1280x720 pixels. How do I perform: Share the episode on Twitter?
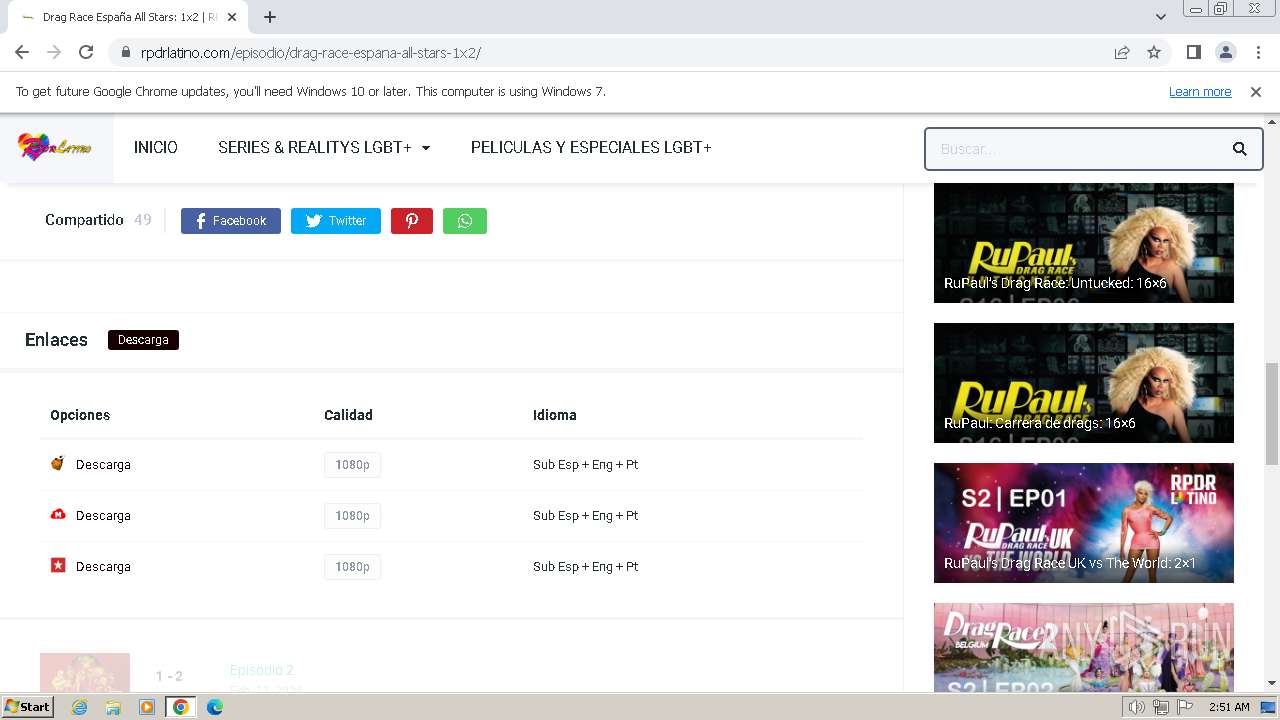pyautogui.click(x=336, y=221)
